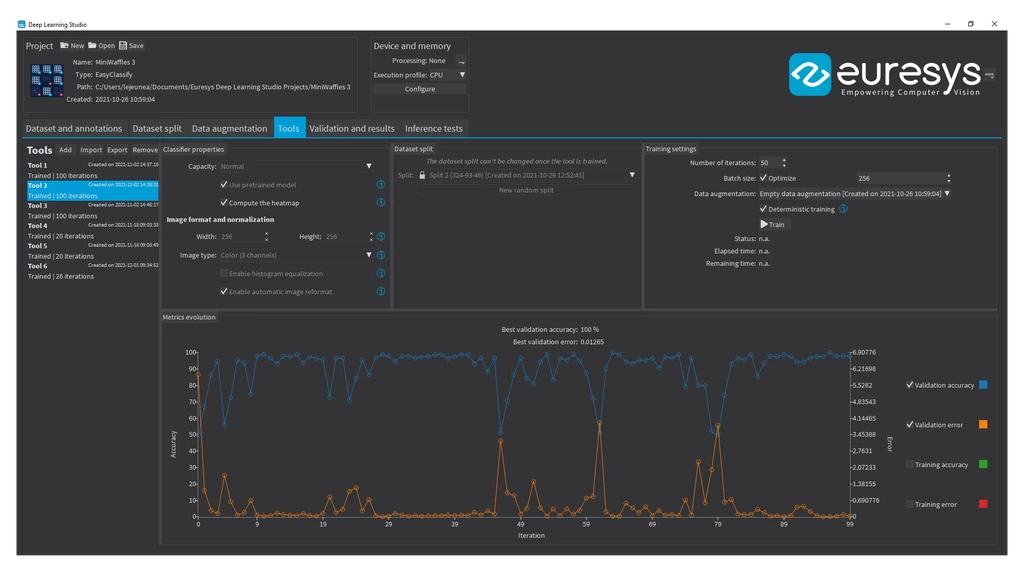Toggle the Validation accuracy checkbox

click(x=910, y=385)
